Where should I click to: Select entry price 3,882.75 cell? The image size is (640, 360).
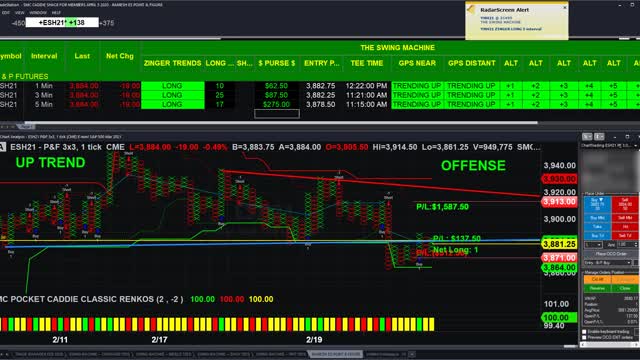pyautogui.click(x=321, y=86)
